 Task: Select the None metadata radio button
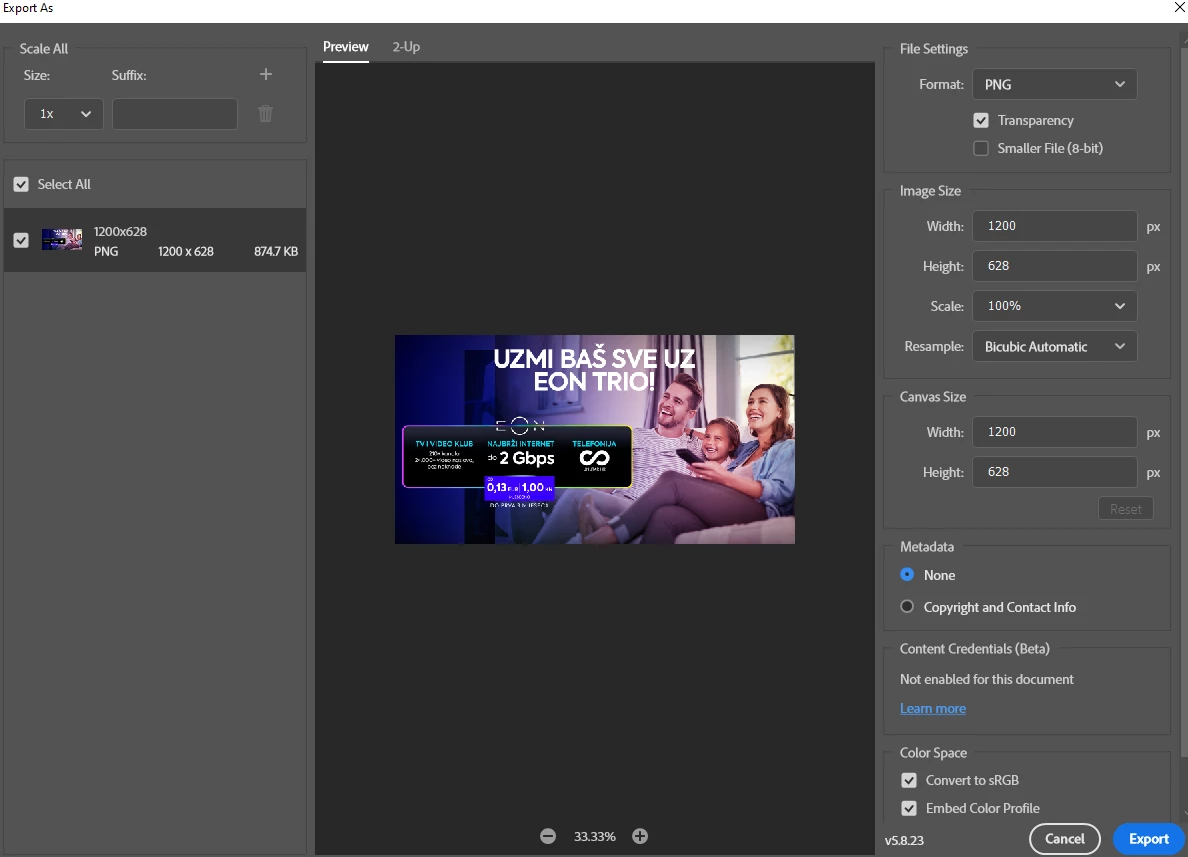907,575
